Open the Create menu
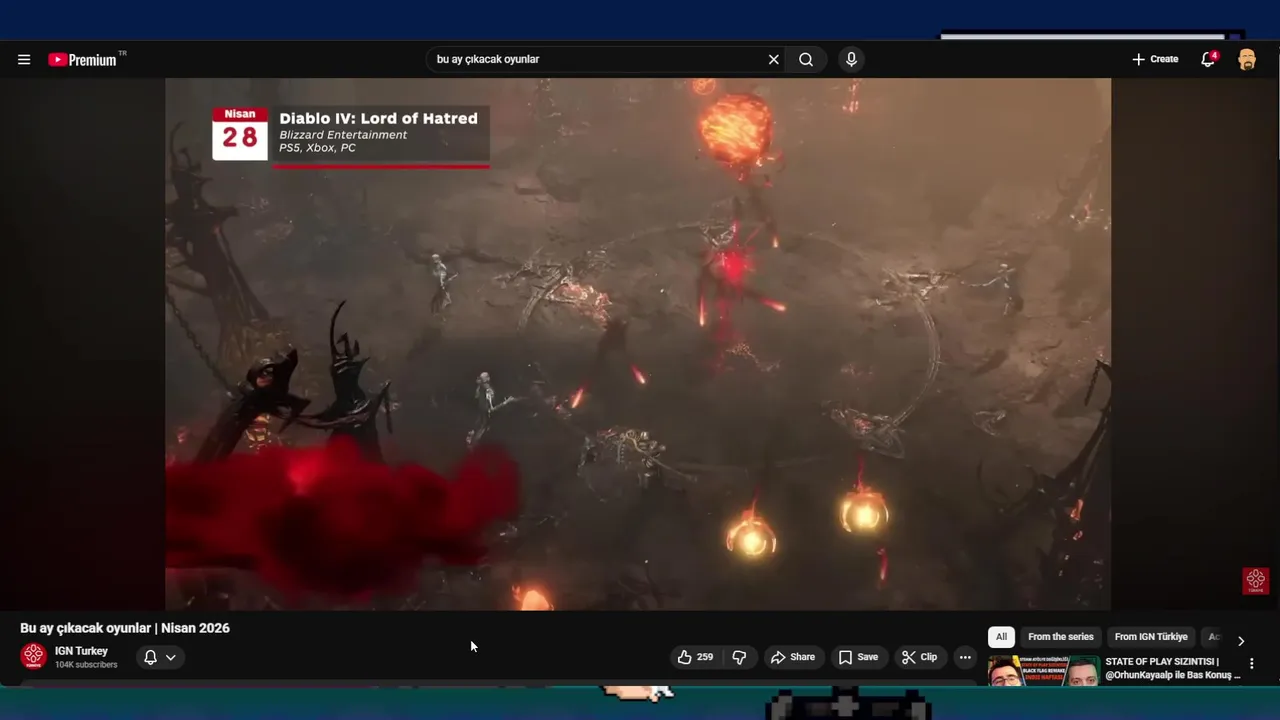The width and height of the screenshot is (1280, 720). 1155,59
